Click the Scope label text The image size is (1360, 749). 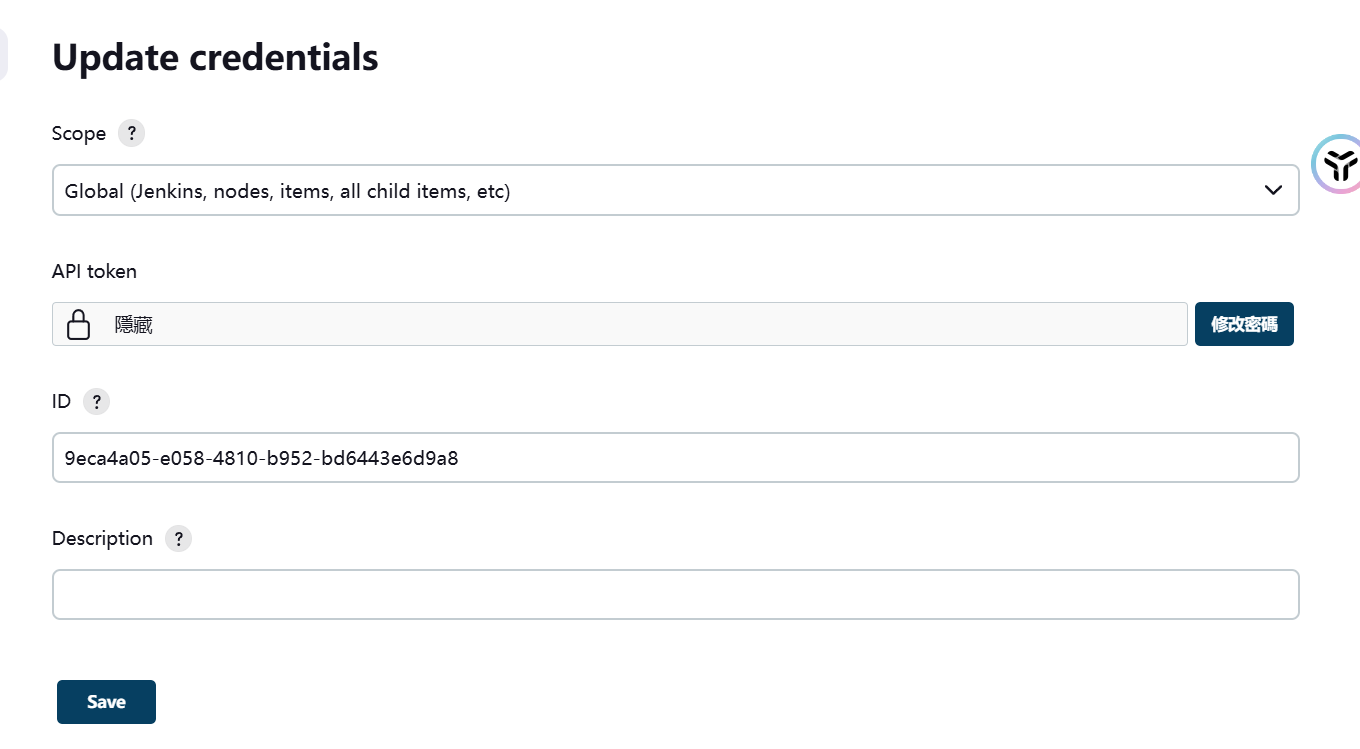79,134
